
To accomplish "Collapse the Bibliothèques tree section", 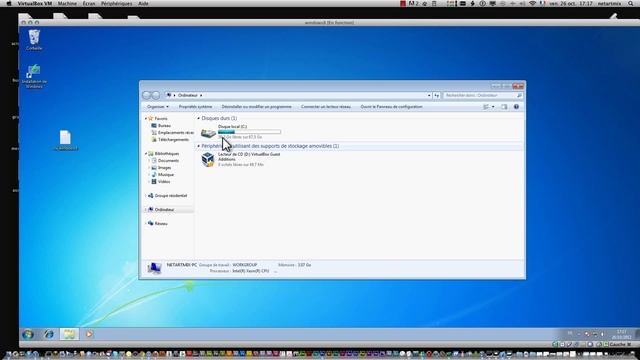I will (146, 154).
